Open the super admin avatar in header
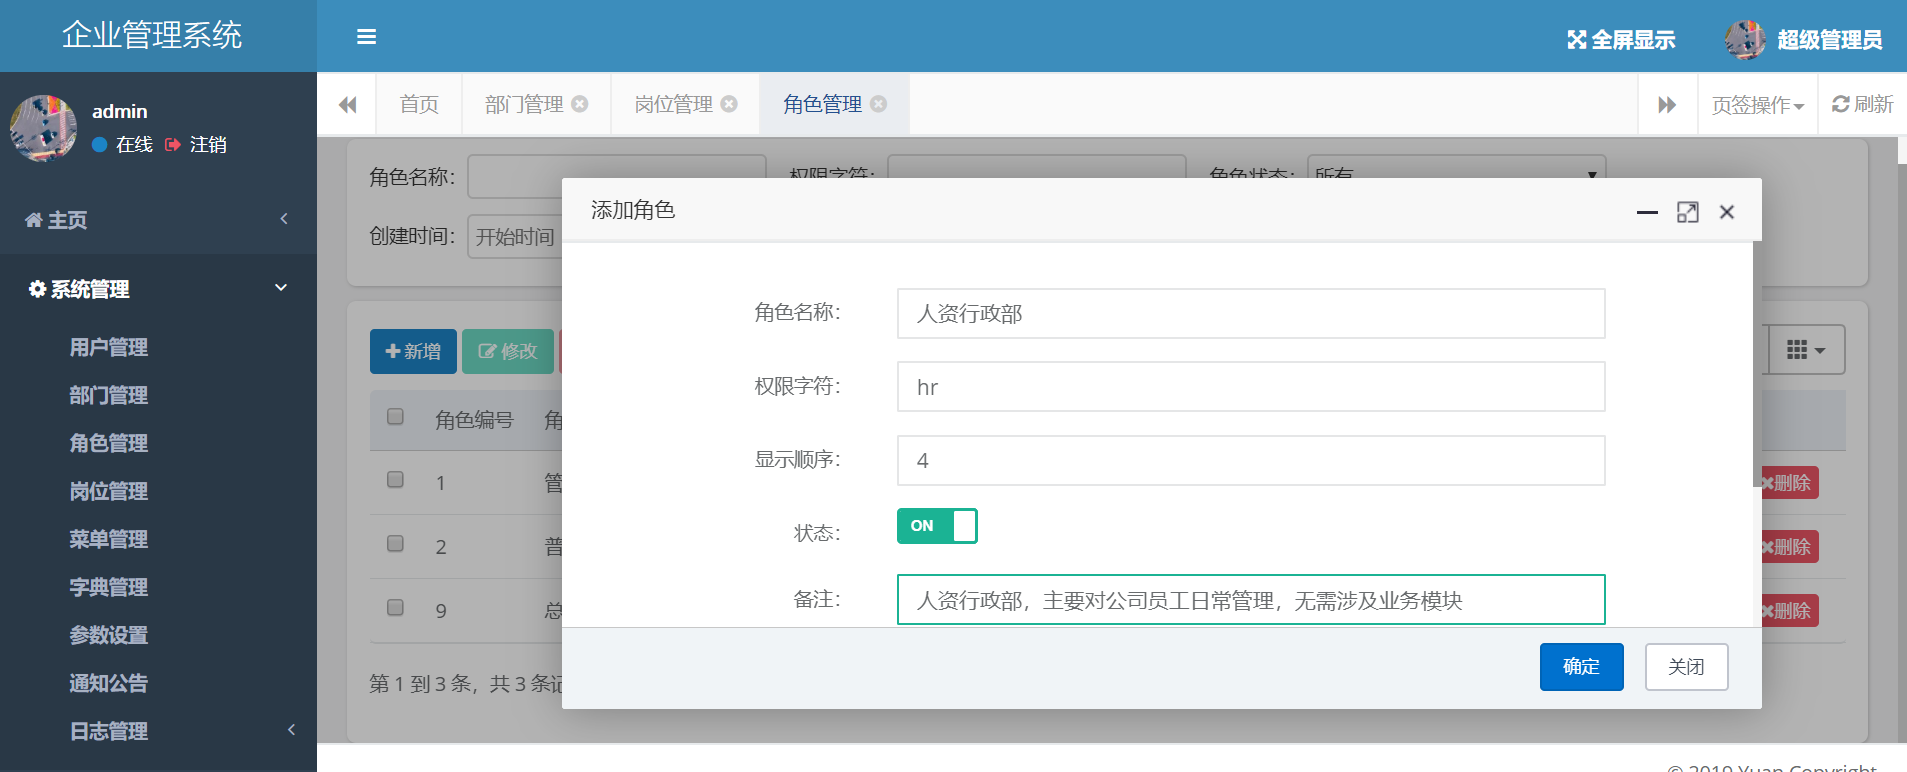This screenshot has width=1907, height=772. [1745, 40]
